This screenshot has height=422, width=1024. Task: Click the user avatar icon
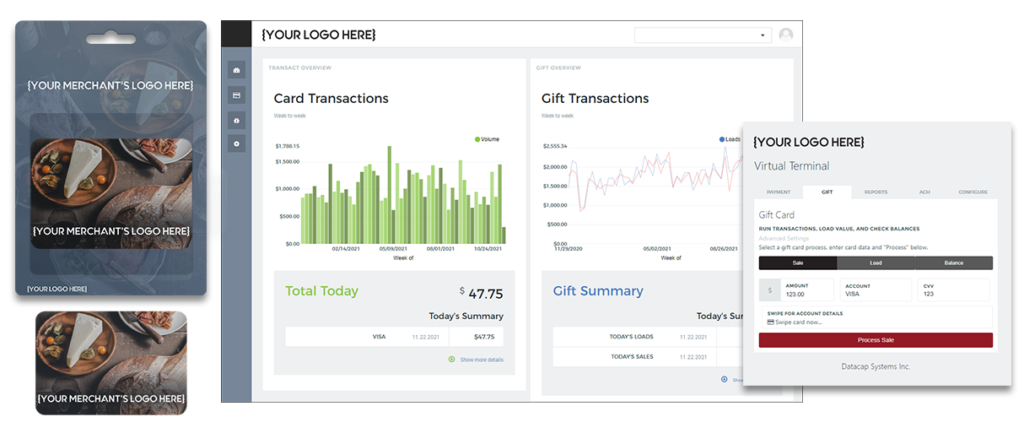786,35
